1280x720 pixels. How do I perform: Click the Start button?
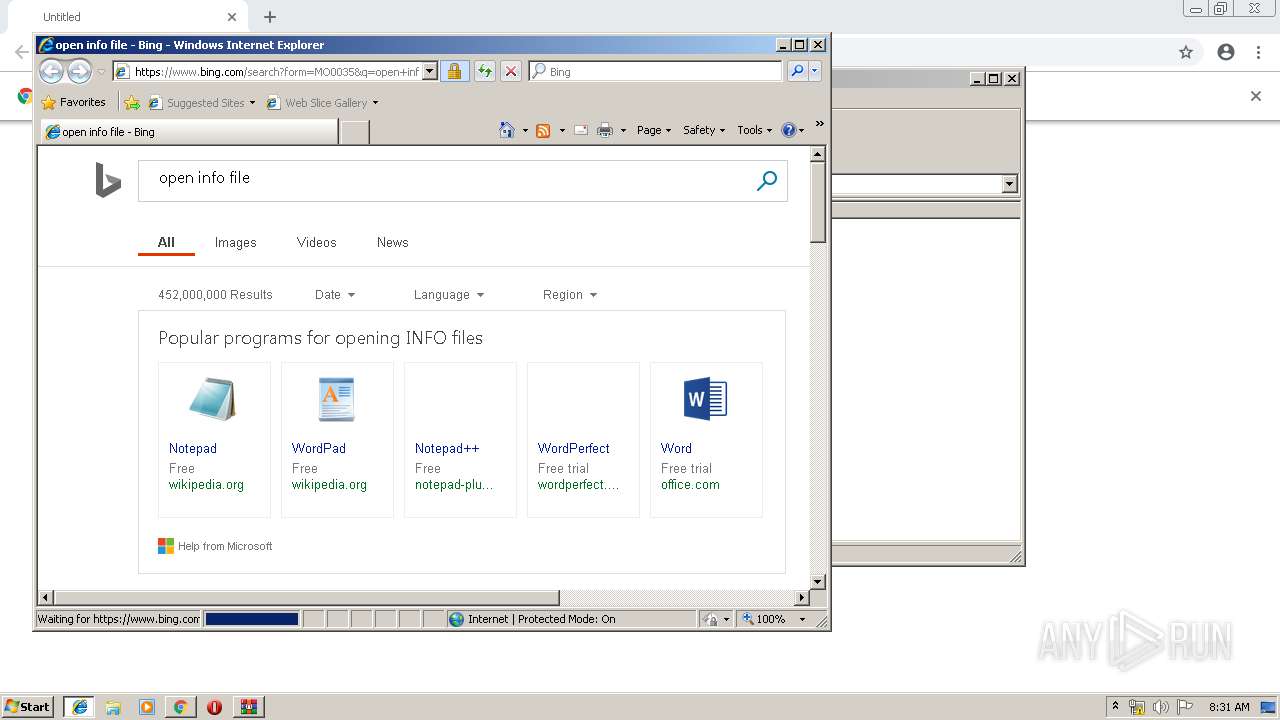tap(27, 707)
